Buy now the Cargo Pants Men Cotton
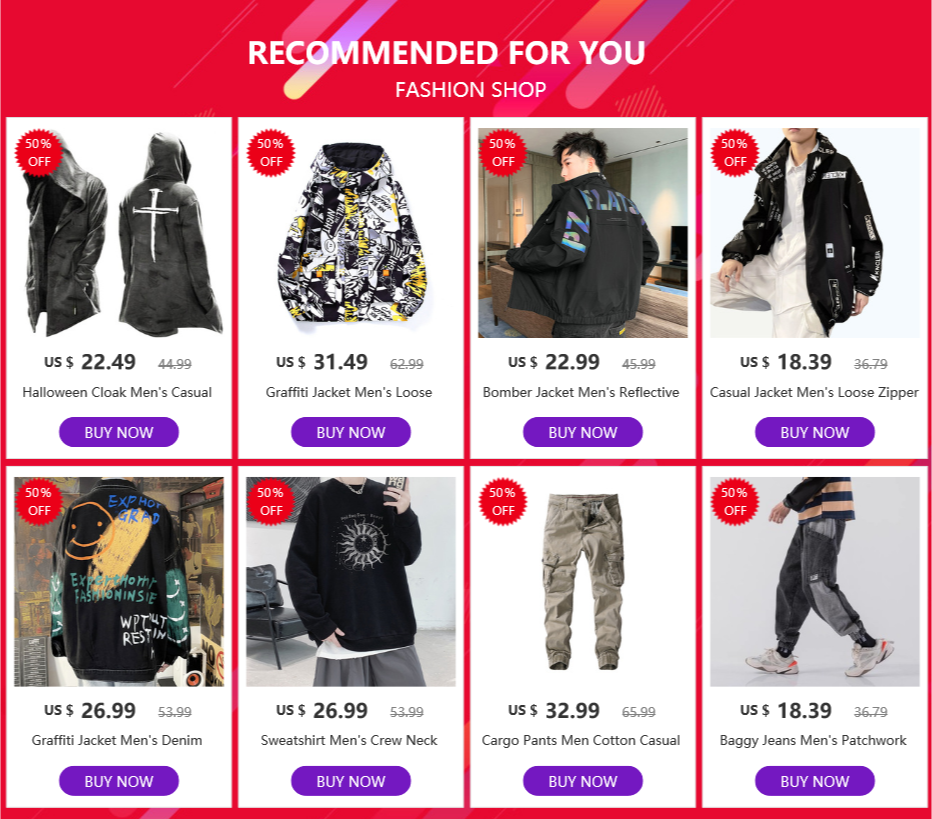 [582, 781]
